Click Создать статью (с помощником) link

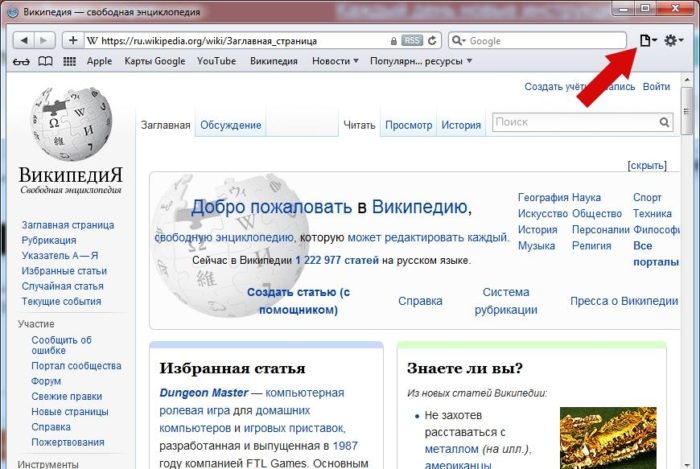click(x=298, y=301)
